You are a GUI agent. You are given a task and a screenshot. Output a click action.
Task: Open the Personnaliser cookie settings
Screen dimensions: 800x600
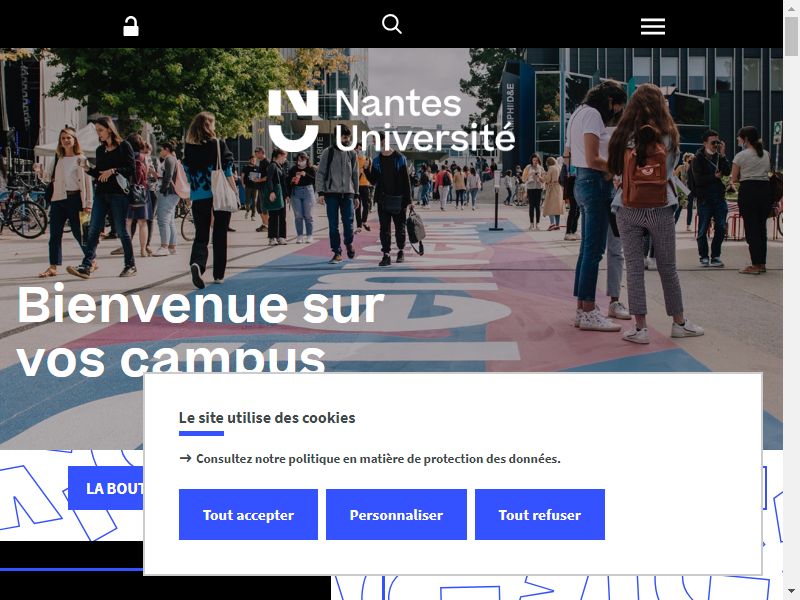396,514
